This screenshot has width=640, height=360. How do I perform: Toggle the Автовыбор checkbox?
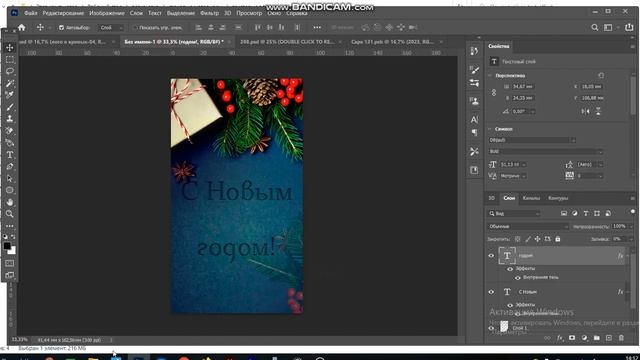point(61,28)
